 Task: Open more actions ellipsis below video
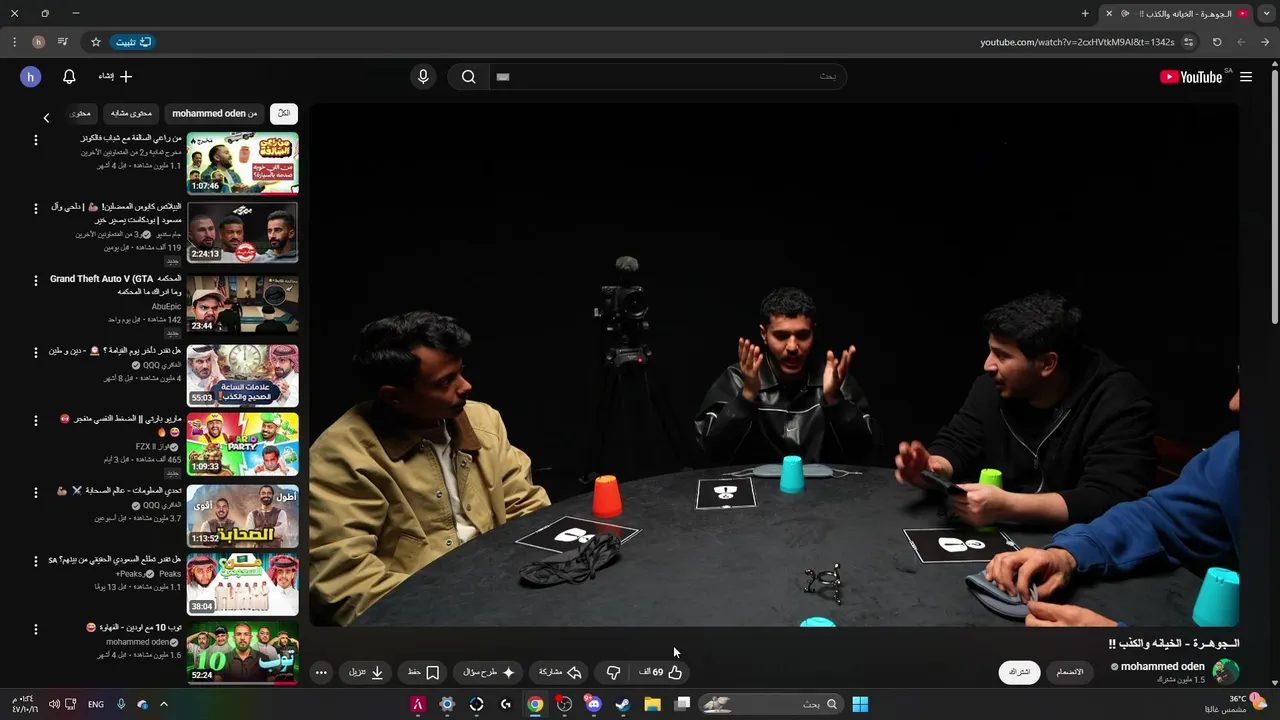point(321,673)
